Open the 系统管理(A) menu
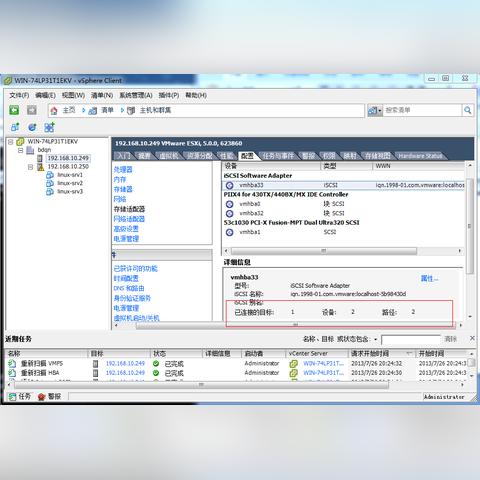 click(x=136, y=95)
